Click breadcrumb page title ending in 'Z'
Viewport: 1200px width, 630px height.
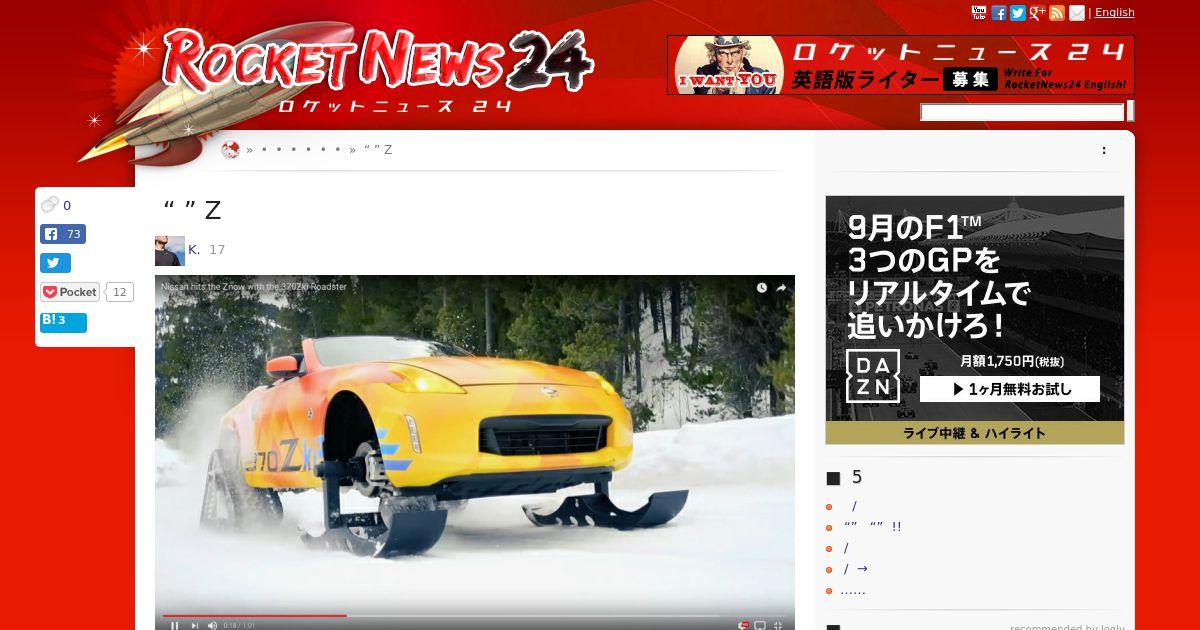378,150
